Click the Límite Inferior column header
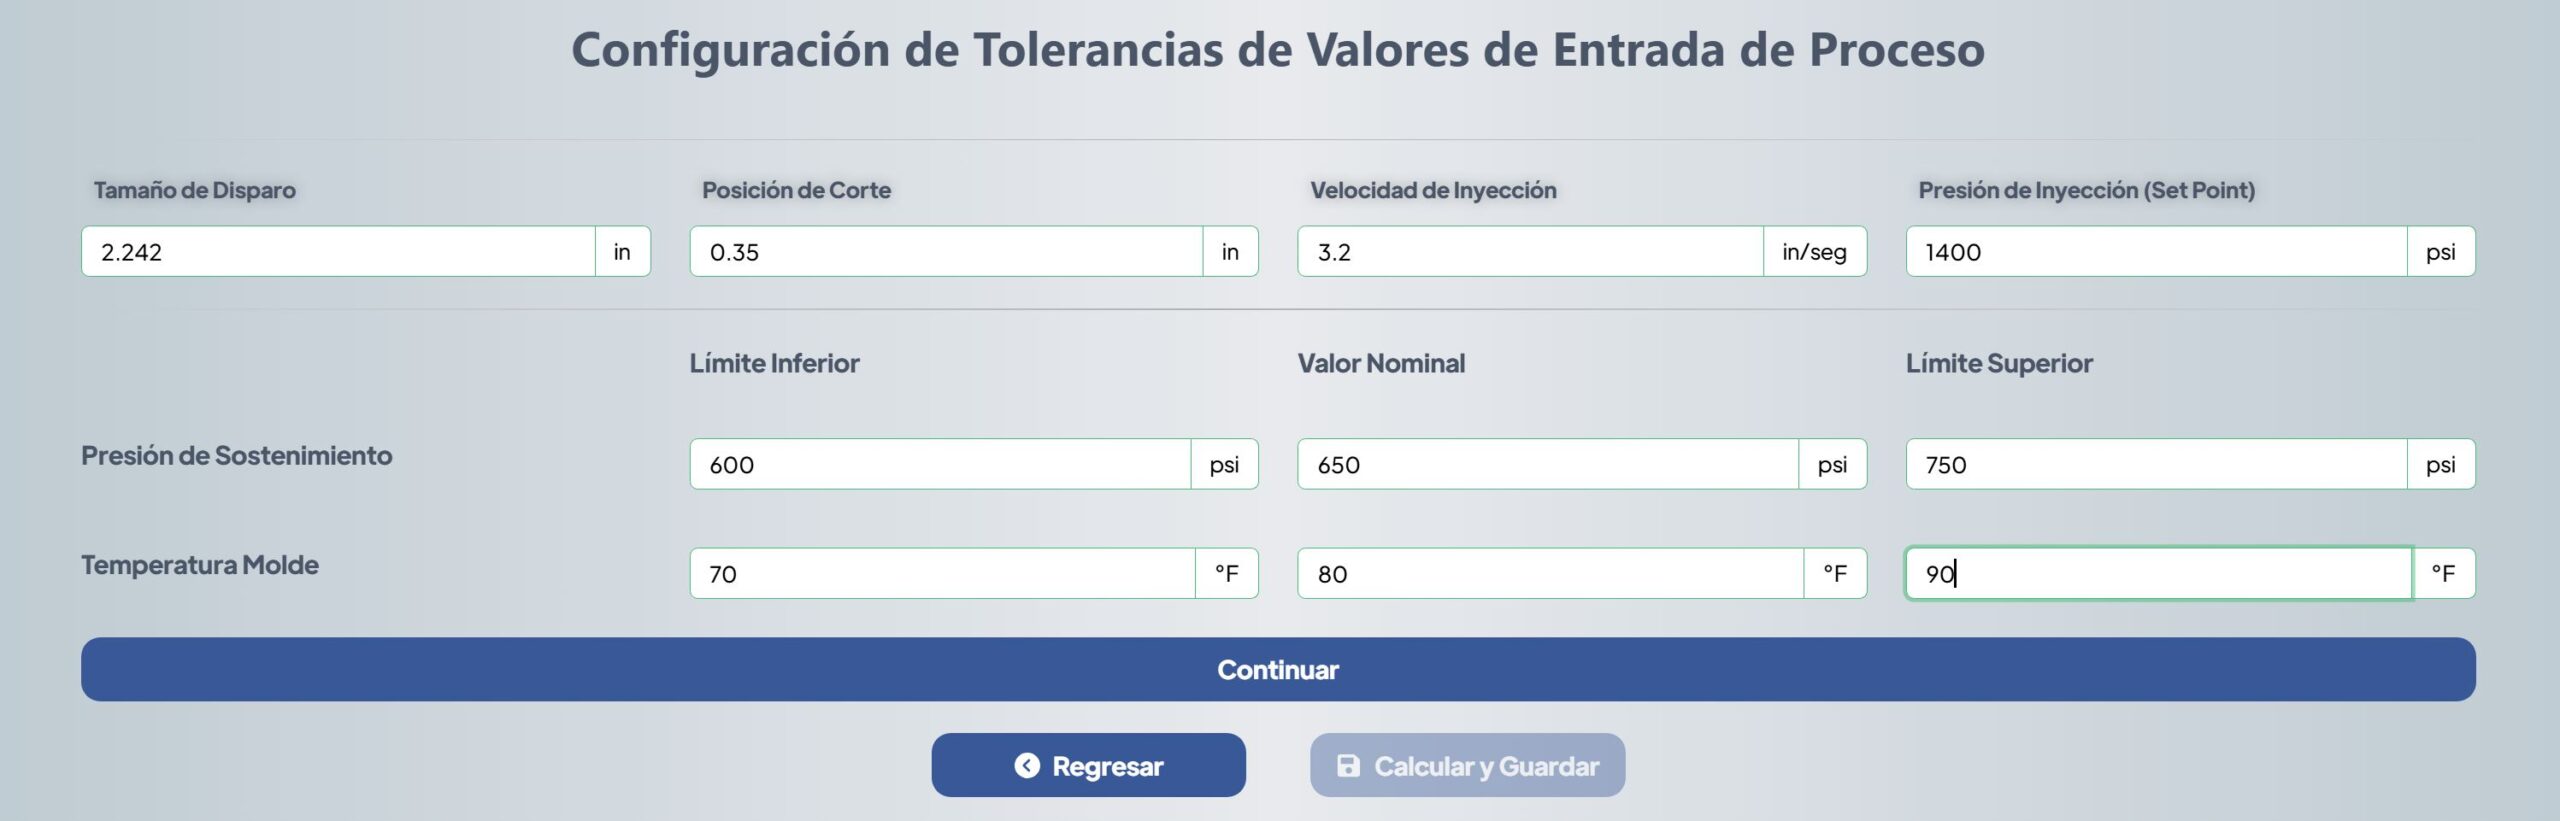Image resolution: width=2560 pixels, height=821 pixels. tap(774, 363)
